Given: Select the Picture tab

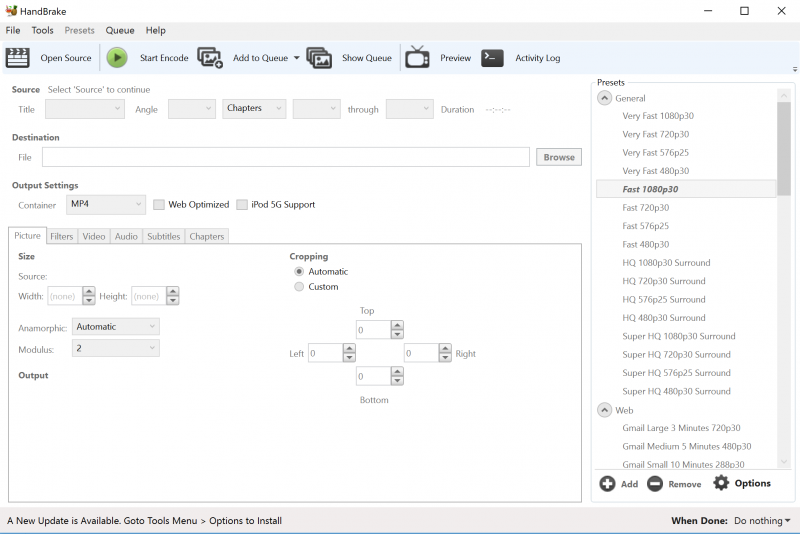Looking at the screenshot, I should click(x=28, y=236).
